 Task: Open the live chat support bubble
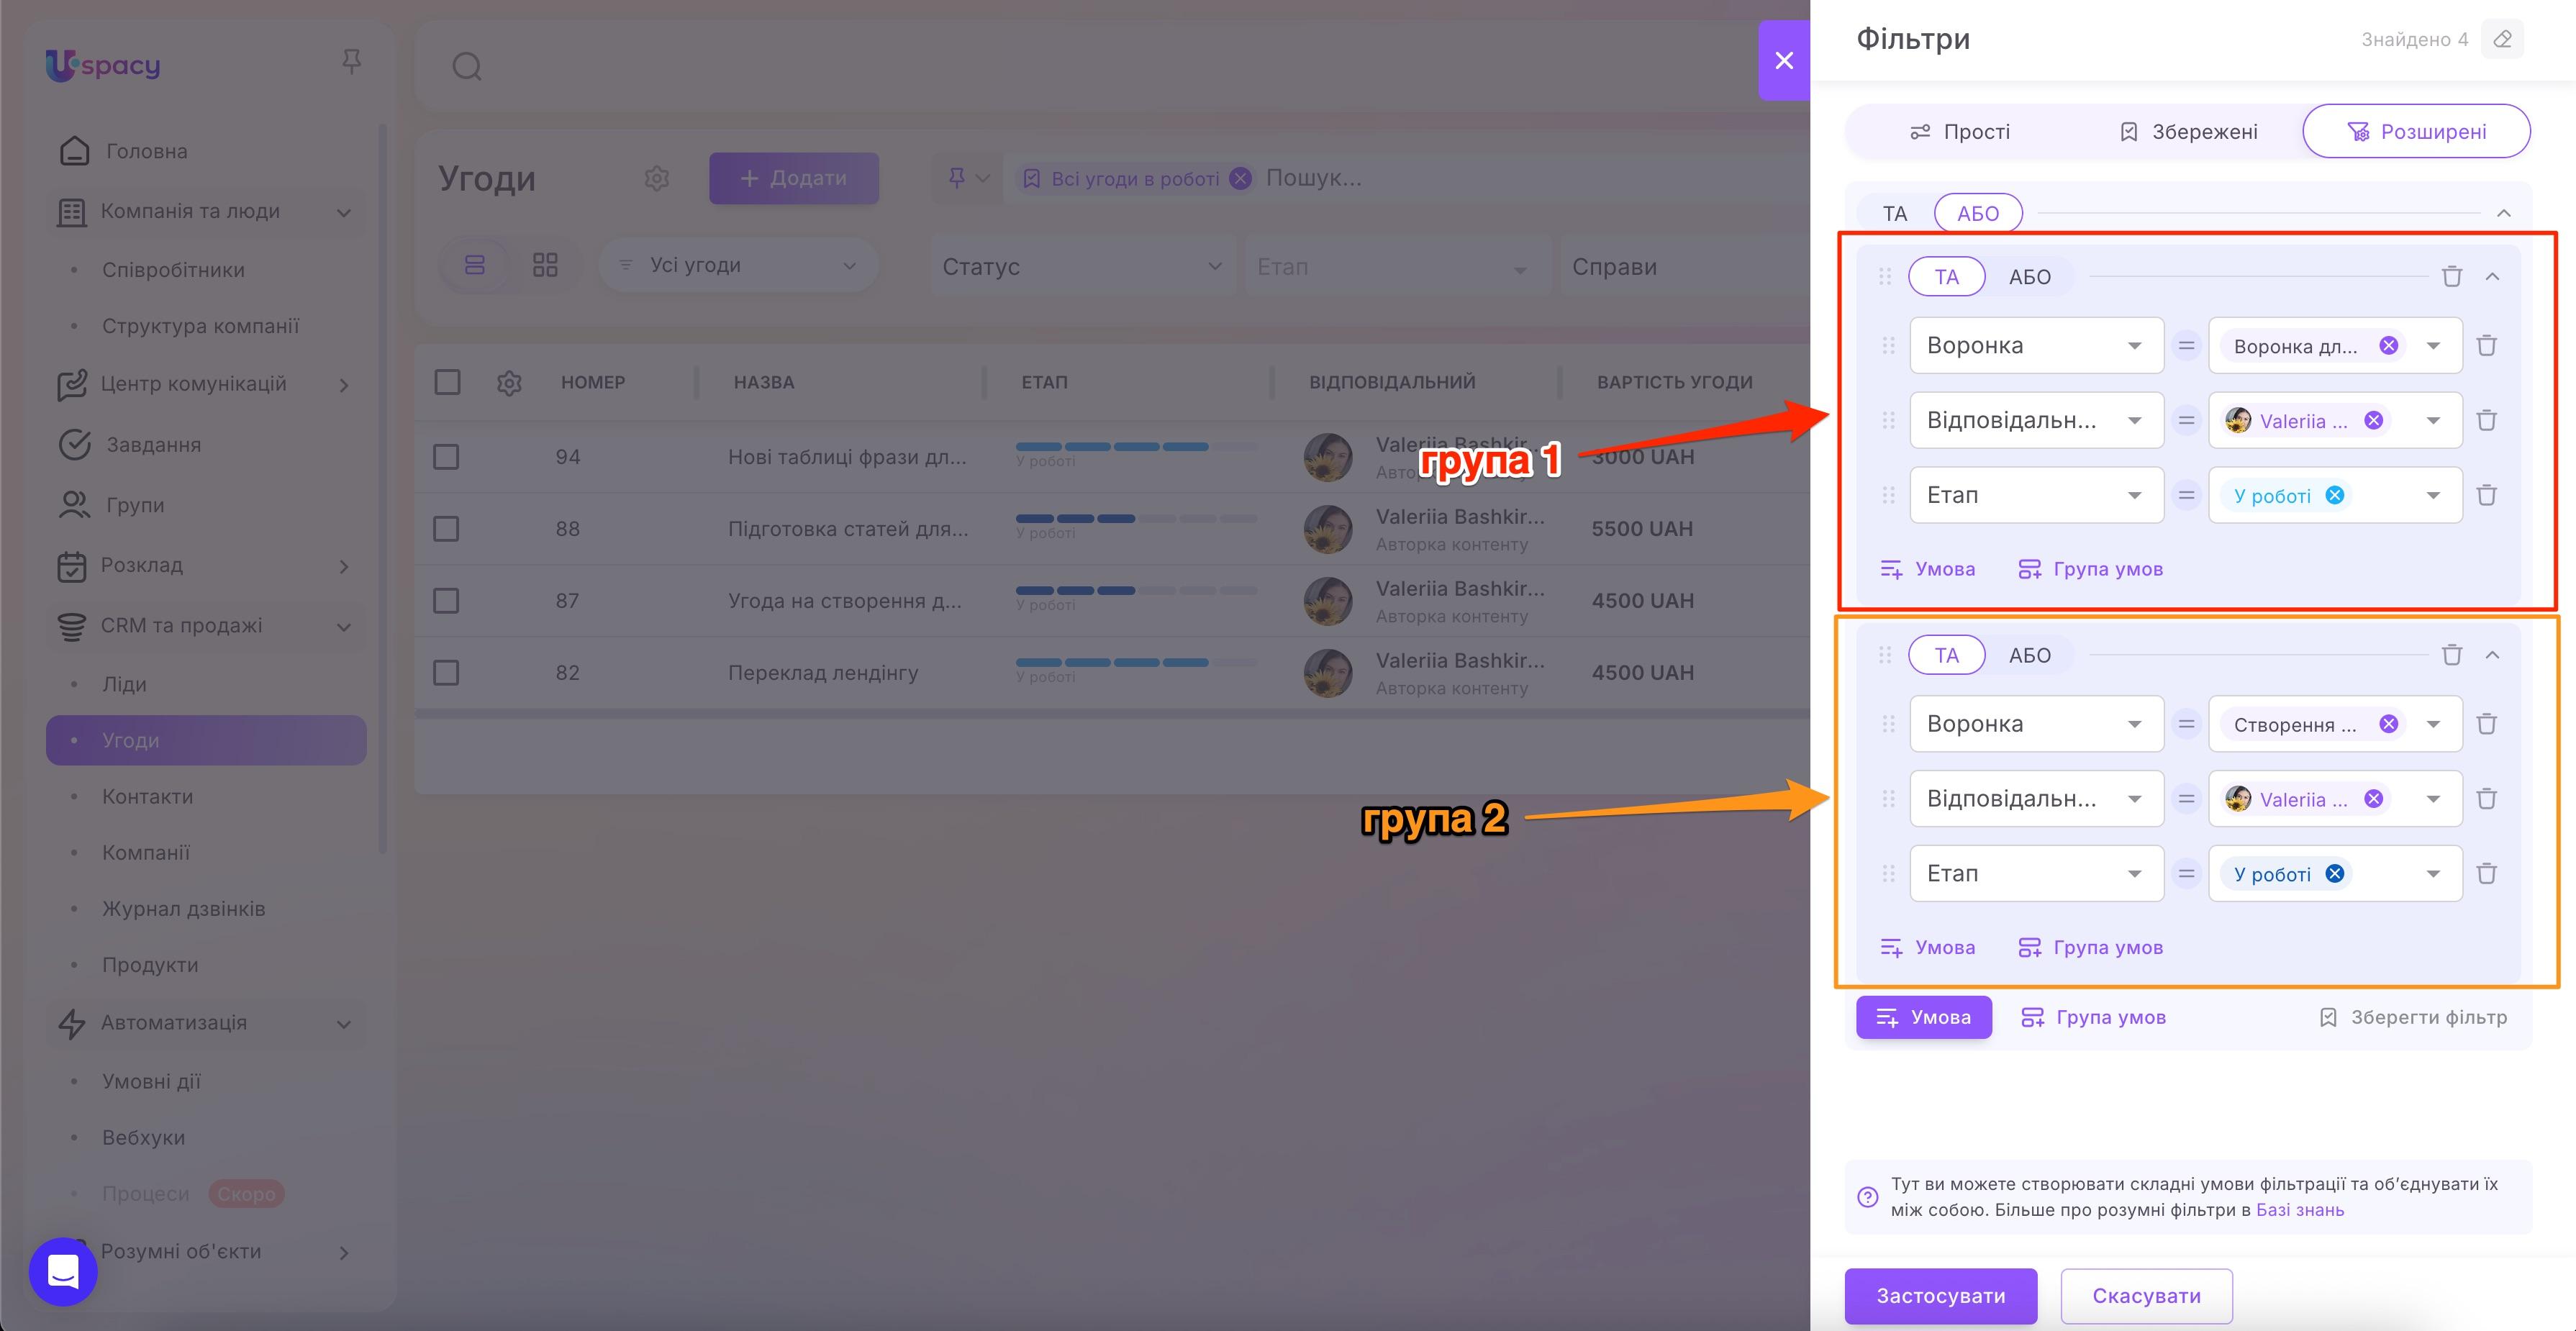[62, 1271]
